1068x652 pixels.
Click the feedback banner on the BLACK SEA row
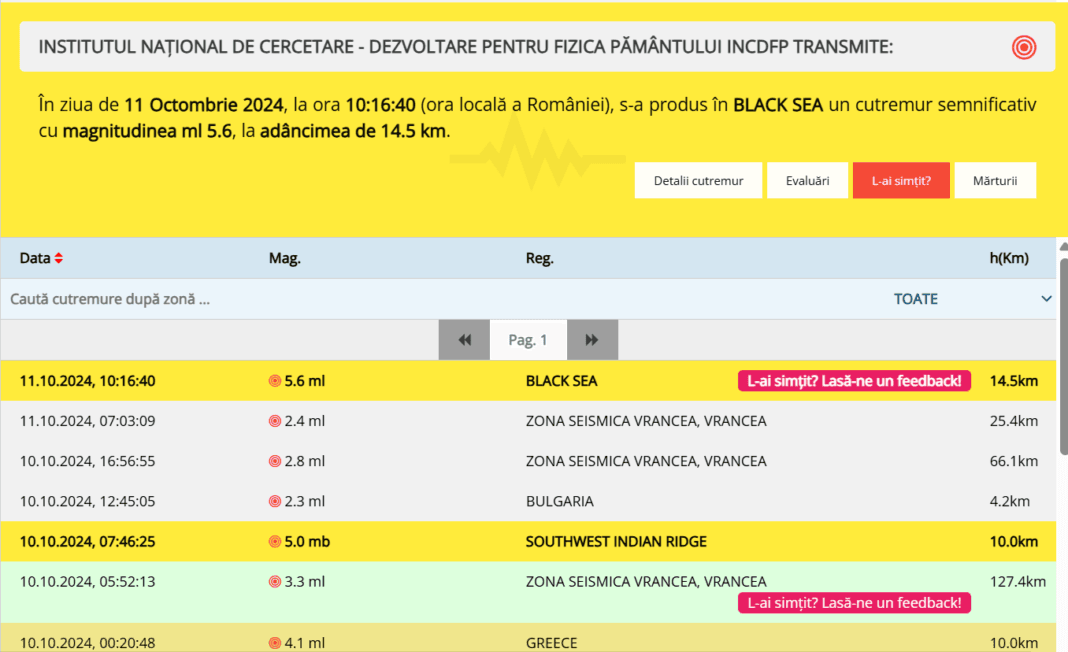click(854, 380)
